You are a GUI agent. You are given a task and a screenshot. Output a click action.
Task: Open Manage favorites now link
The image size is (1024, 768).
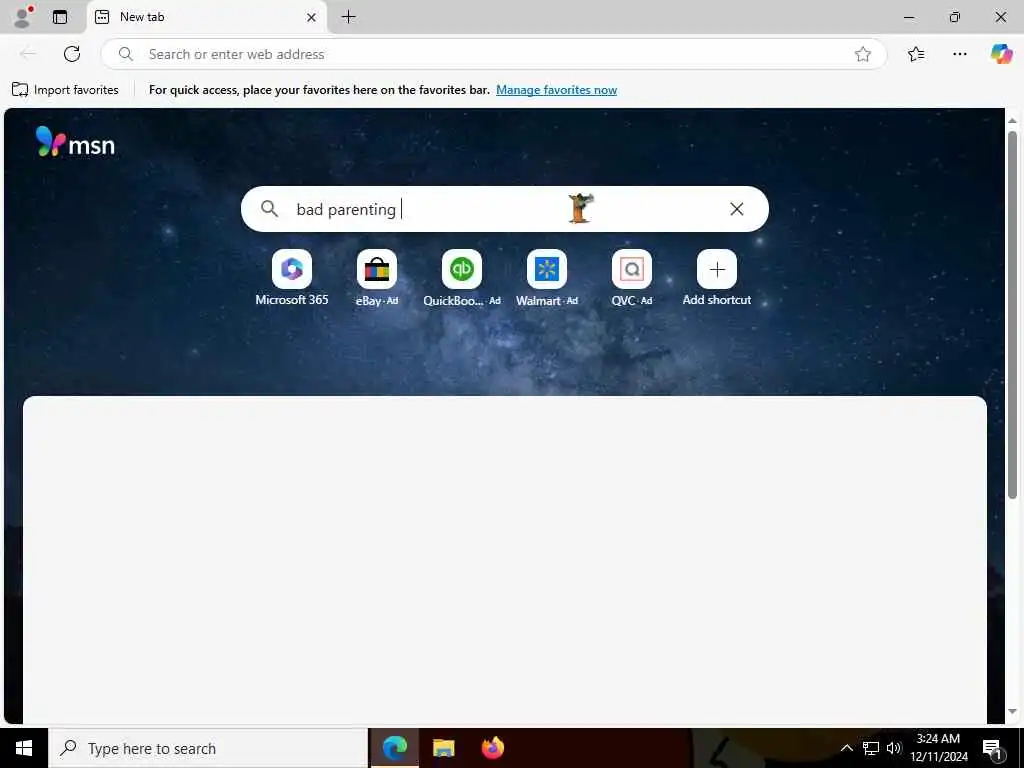tap(556, 90)
